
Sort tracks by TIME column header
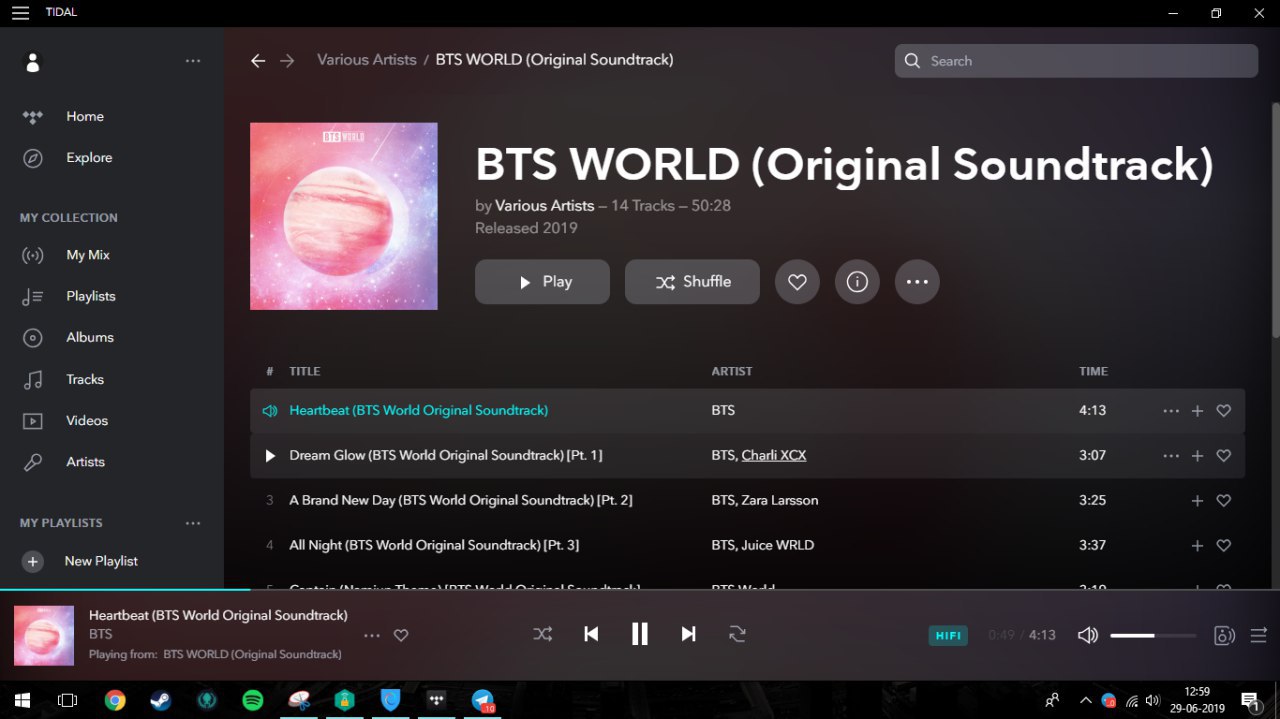(x=1093, y=371)
